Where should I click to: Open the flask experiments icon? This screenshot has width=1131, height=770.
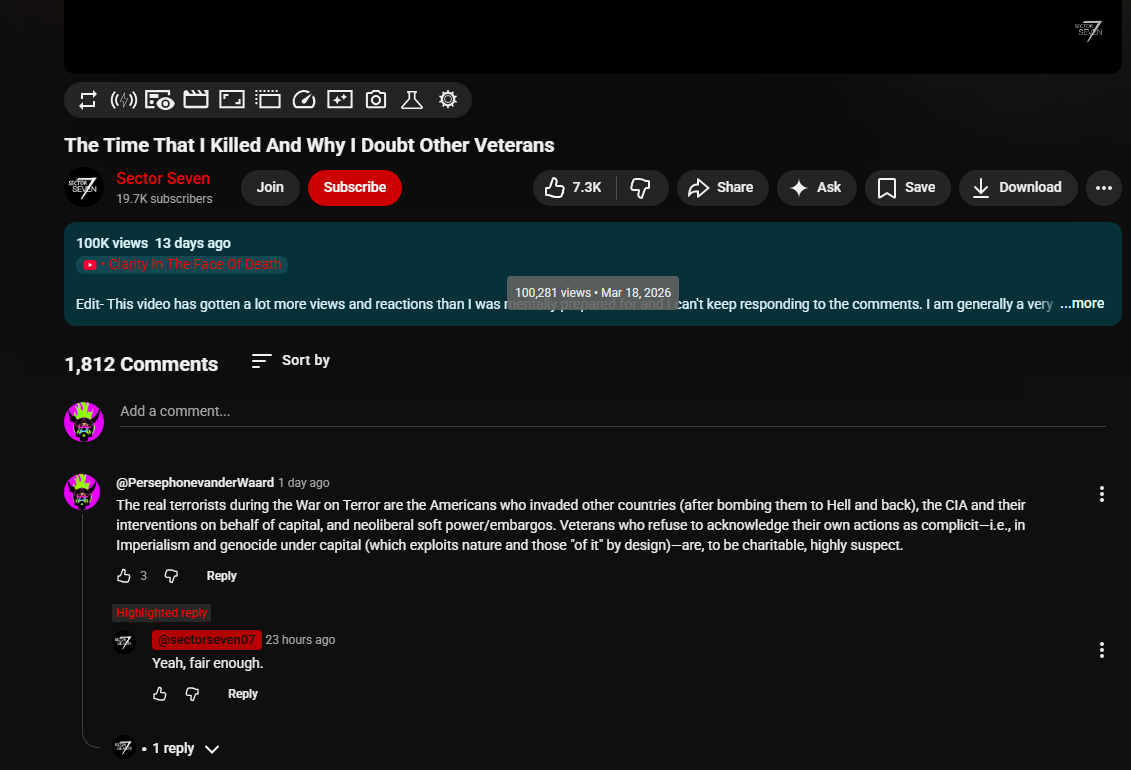tap(412, 100)
